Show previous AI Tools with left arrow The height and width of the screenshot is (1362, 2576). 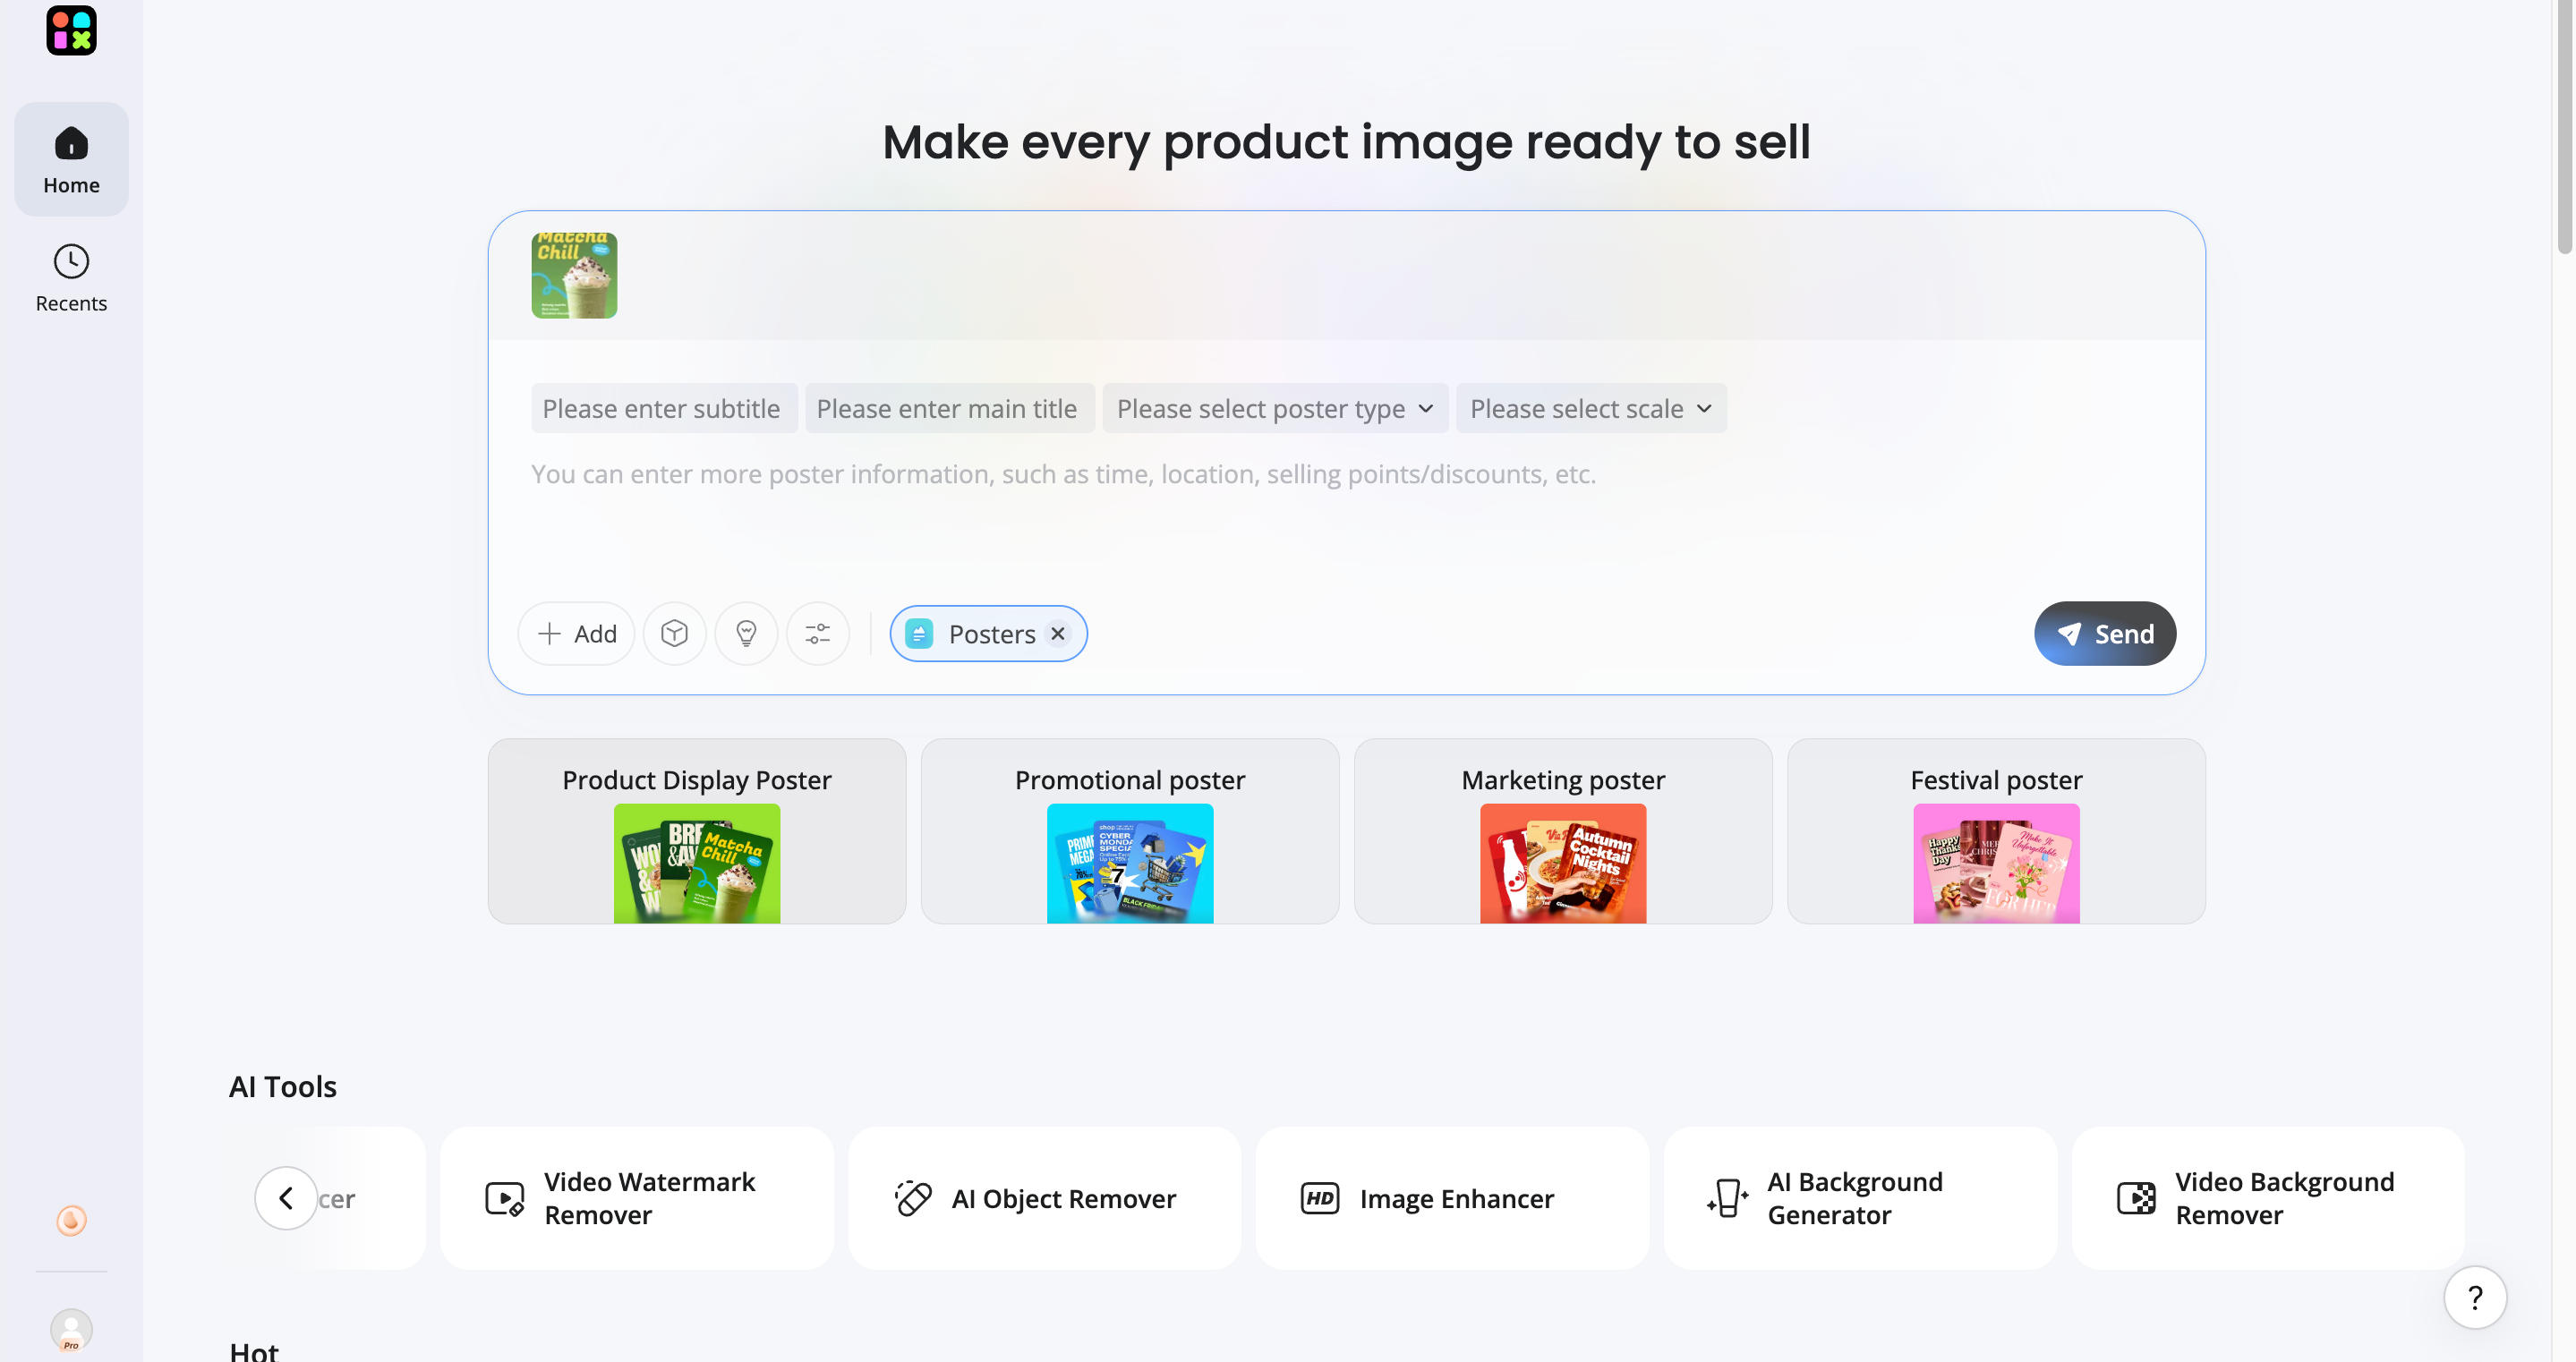point(286,1199)
